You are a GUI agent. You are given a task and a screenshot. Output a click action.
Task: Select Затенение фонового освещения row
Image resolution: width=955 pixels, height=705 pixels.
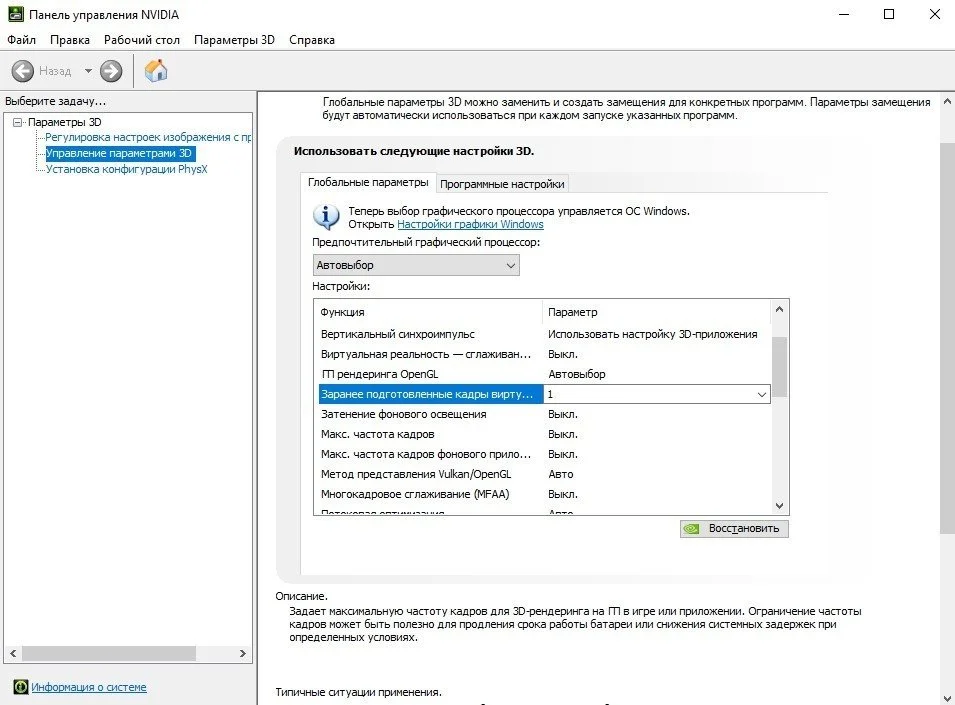pos(544,414)
